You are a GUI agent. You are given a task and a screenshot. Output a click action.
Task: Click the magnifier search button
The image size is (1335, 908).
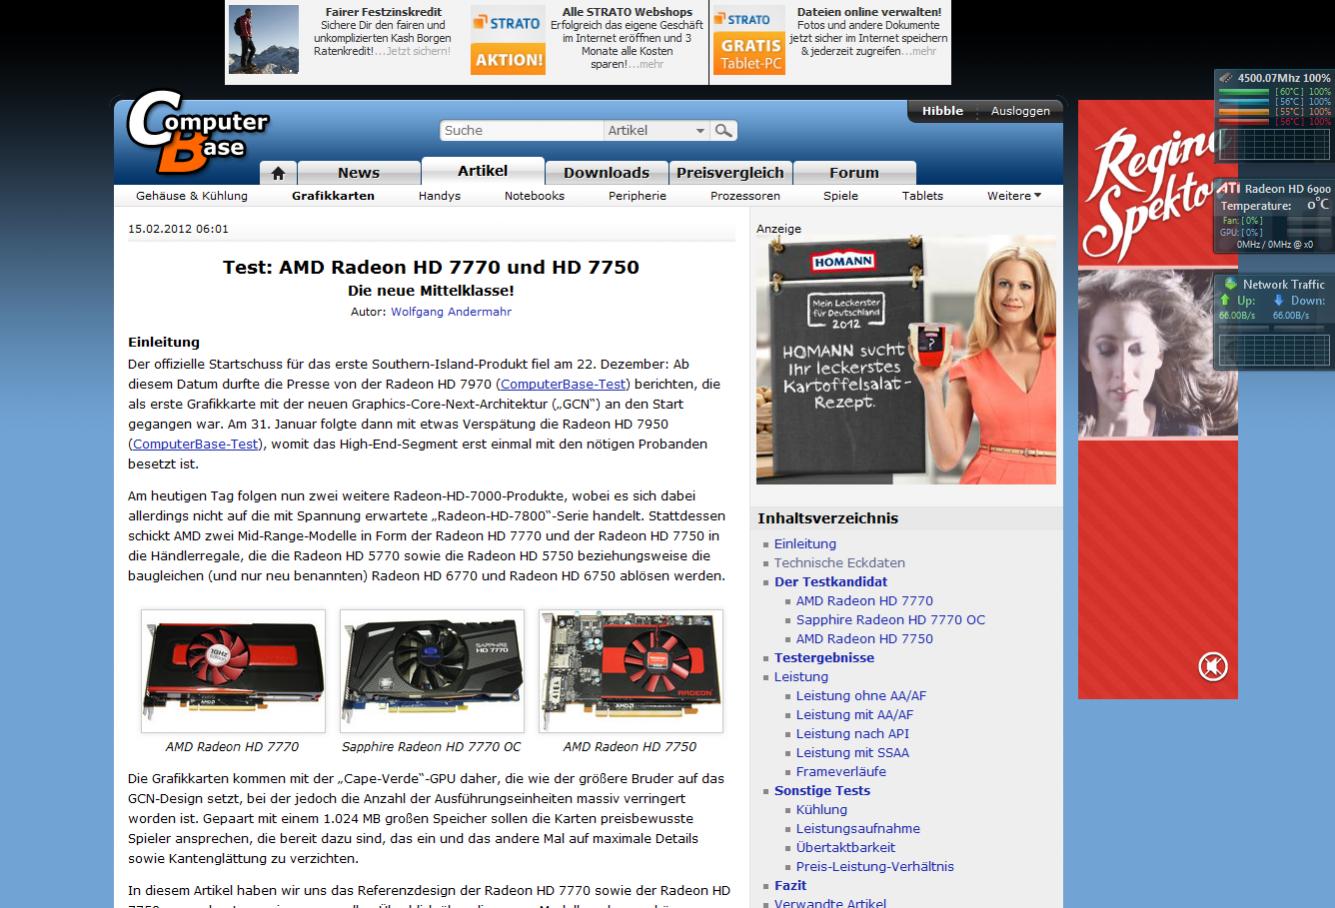(x=724, y=130)
